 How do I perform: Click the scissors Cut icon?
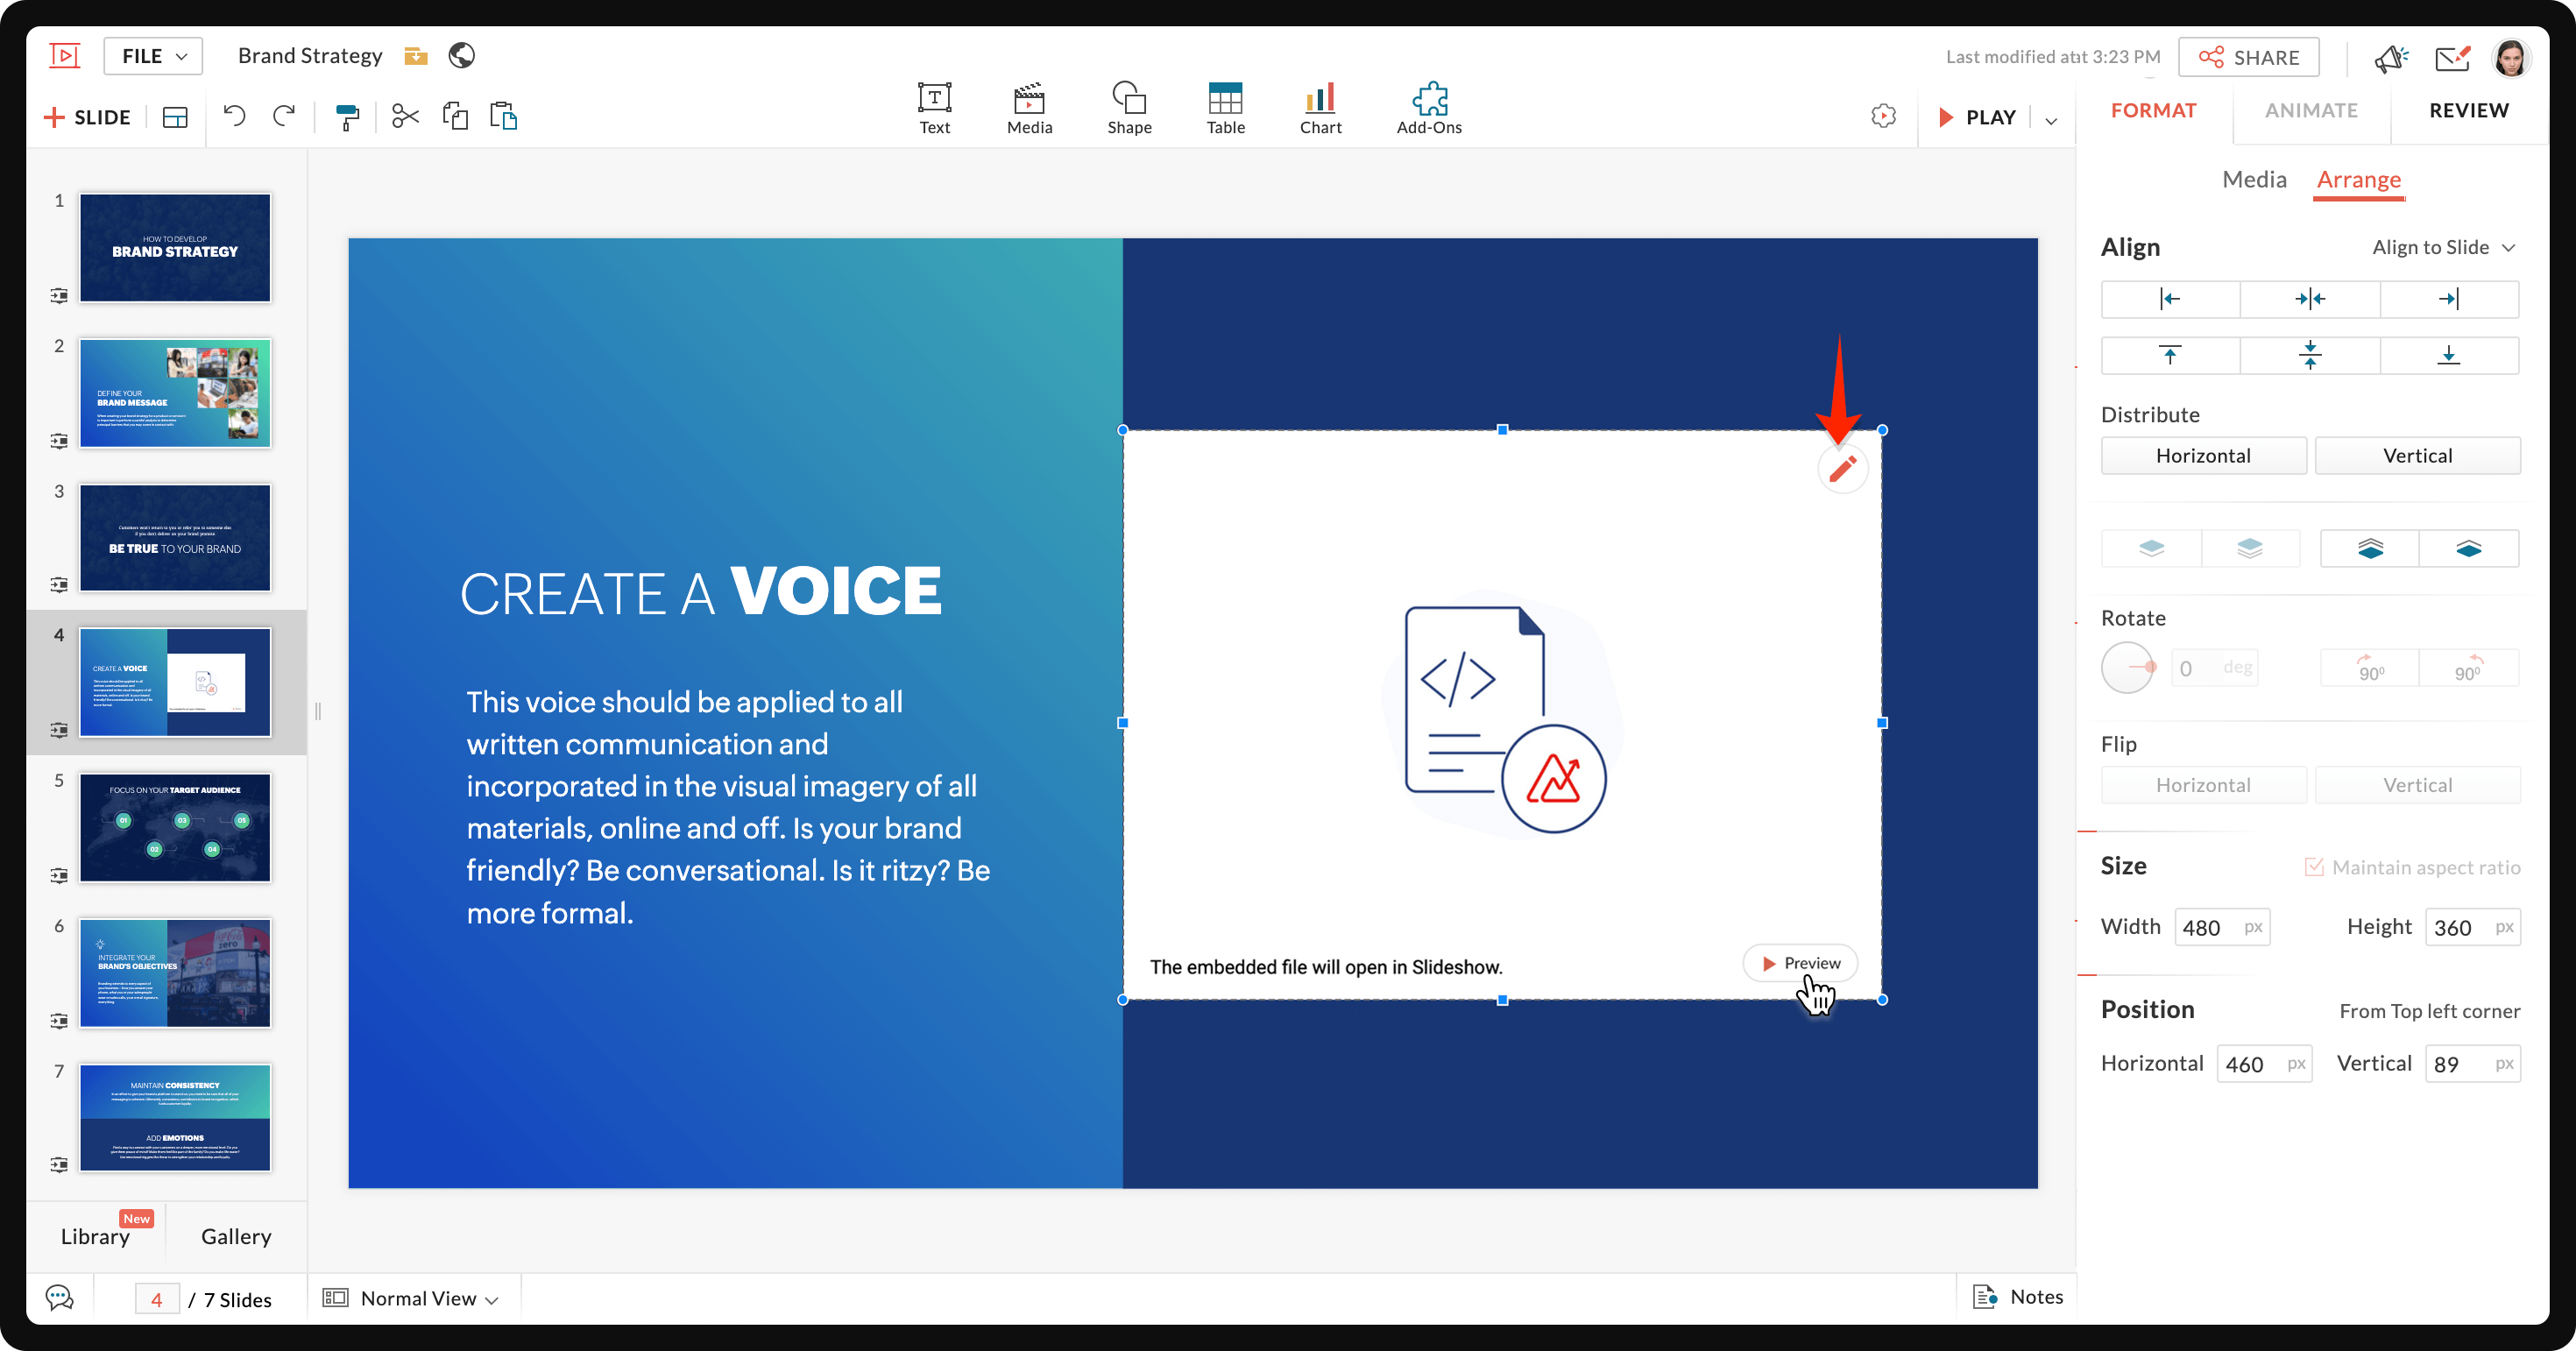tap(405, 116)
